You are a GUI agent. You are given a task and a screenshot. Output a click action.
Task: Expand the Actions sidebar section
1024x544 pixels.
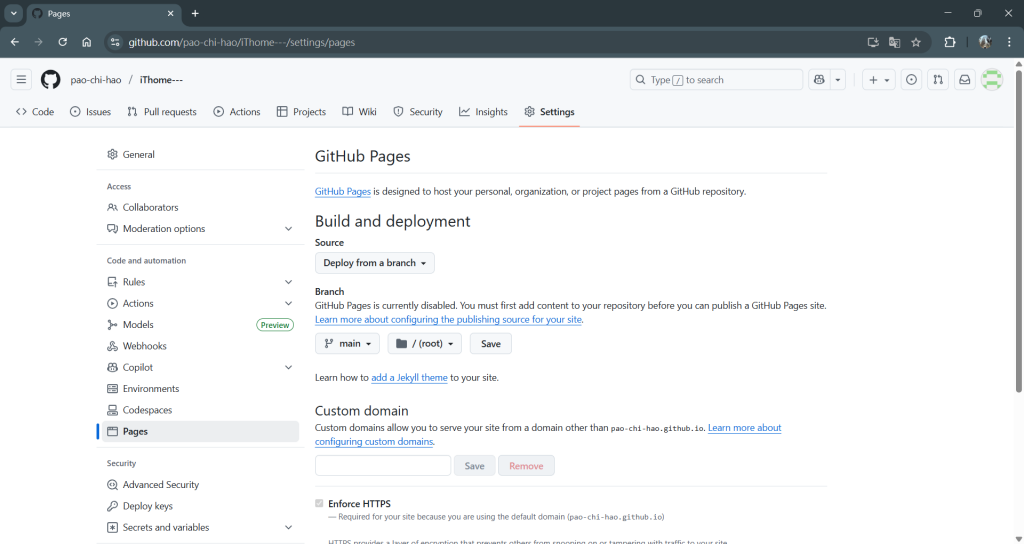tap(200, 304)
